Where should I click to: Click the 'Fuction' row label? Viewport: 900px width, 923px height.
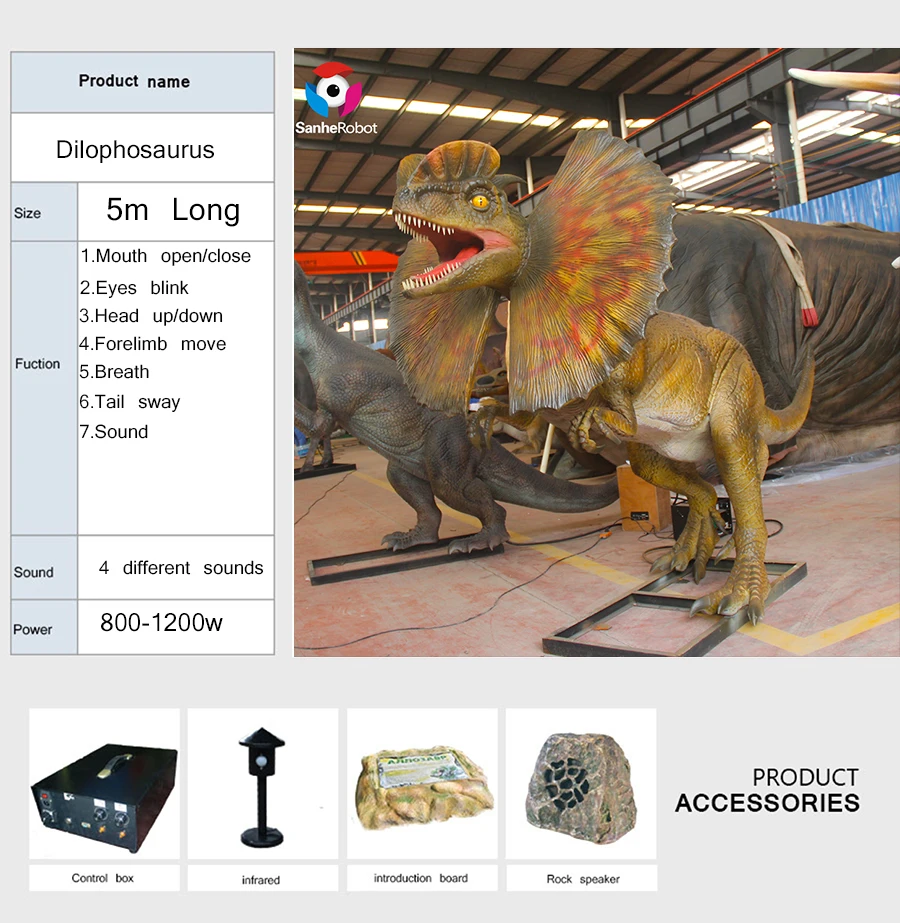tap(38, 364)
